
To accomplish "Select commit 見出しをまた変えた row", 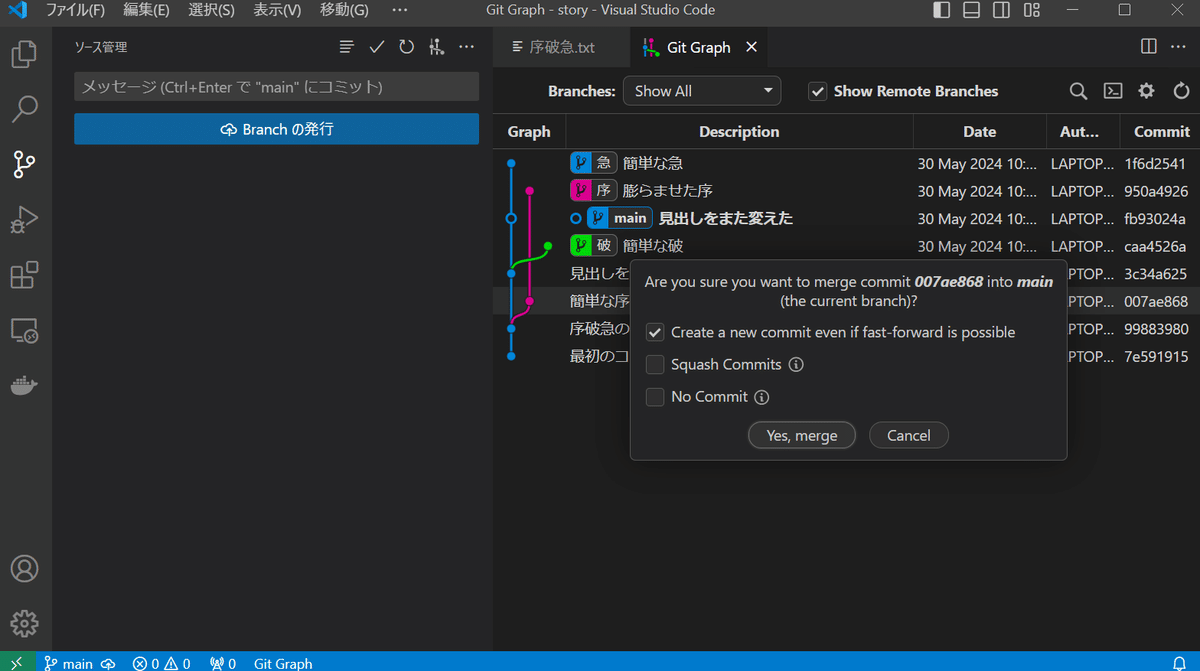I will click(x=846, y=218).
